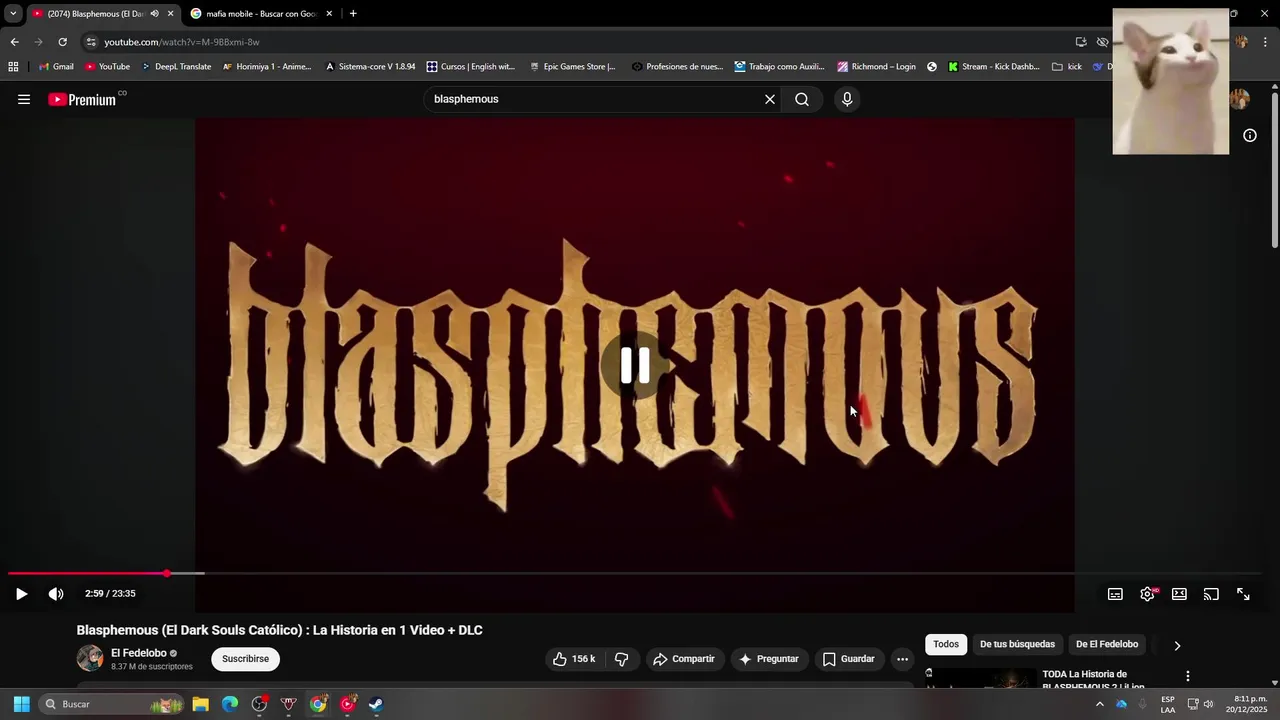
Task: Open the El Fedelobo channel name link
Action: click(139, 653)
